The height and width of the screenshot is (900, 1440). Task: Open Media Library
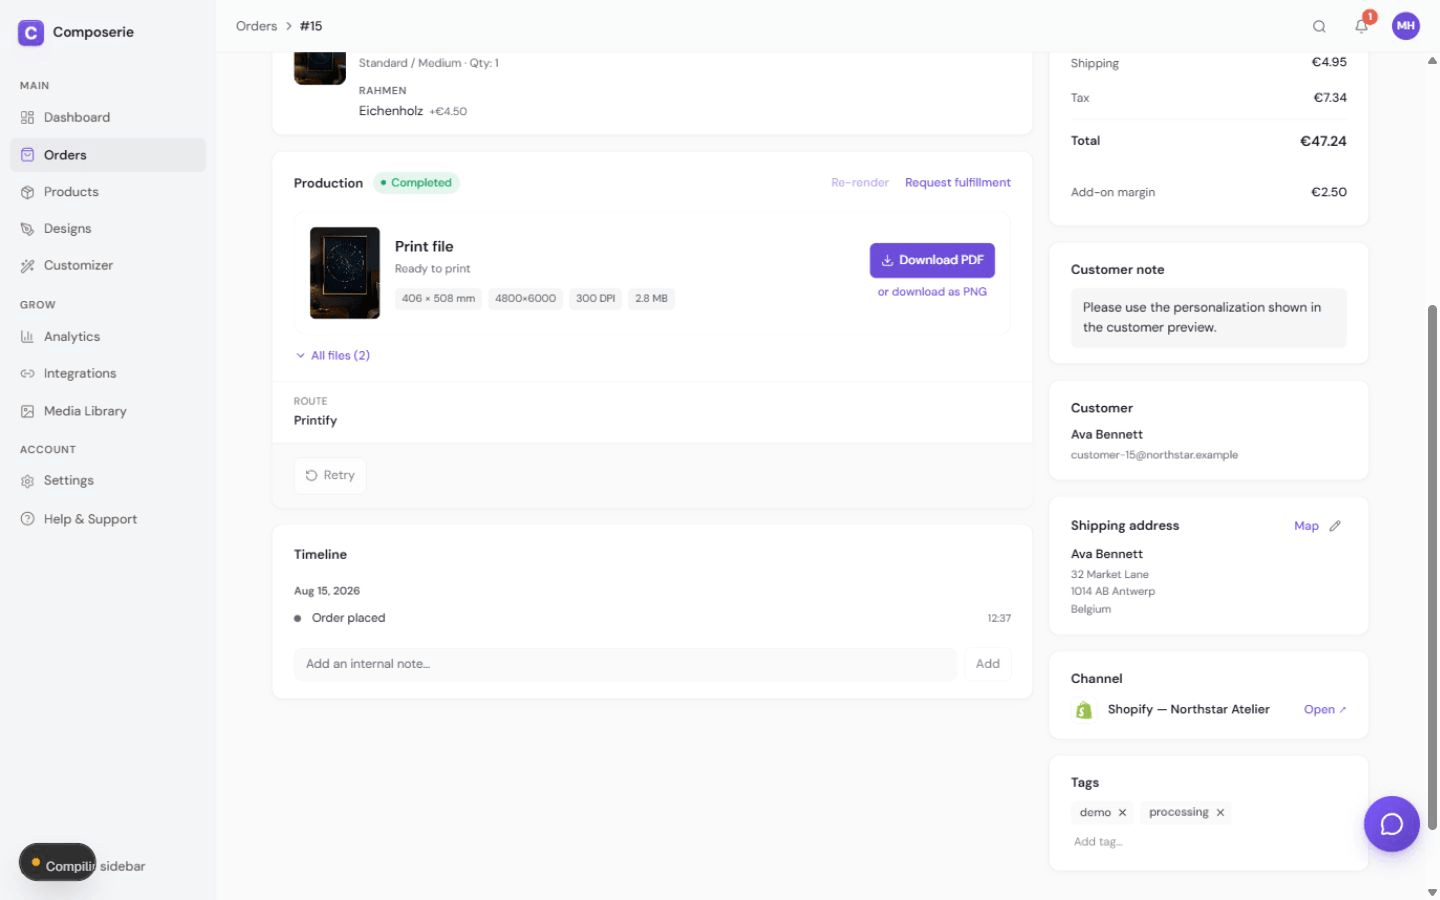(108, 411)
